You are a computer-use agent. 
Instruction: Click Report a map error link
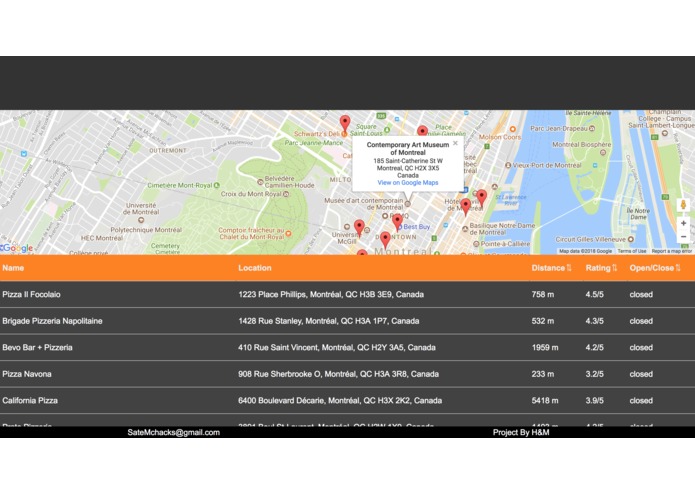(x=672, y=251)
